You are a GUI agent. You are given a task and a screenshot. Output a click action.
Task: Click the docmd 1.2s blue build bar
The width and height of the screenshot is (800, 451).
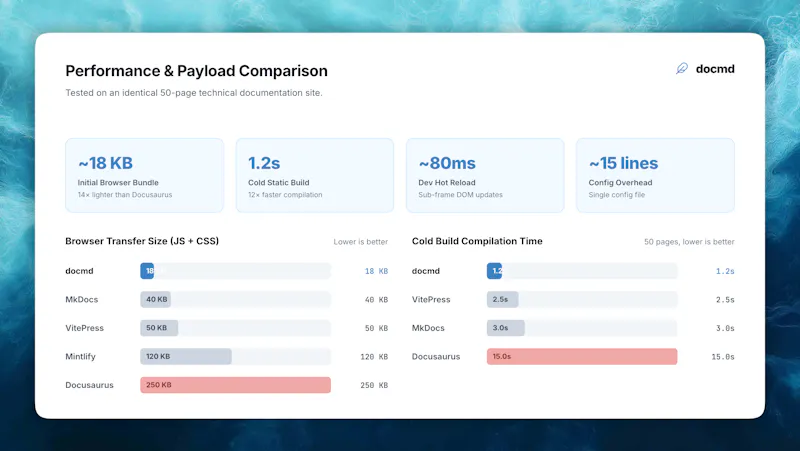point(494,271)
